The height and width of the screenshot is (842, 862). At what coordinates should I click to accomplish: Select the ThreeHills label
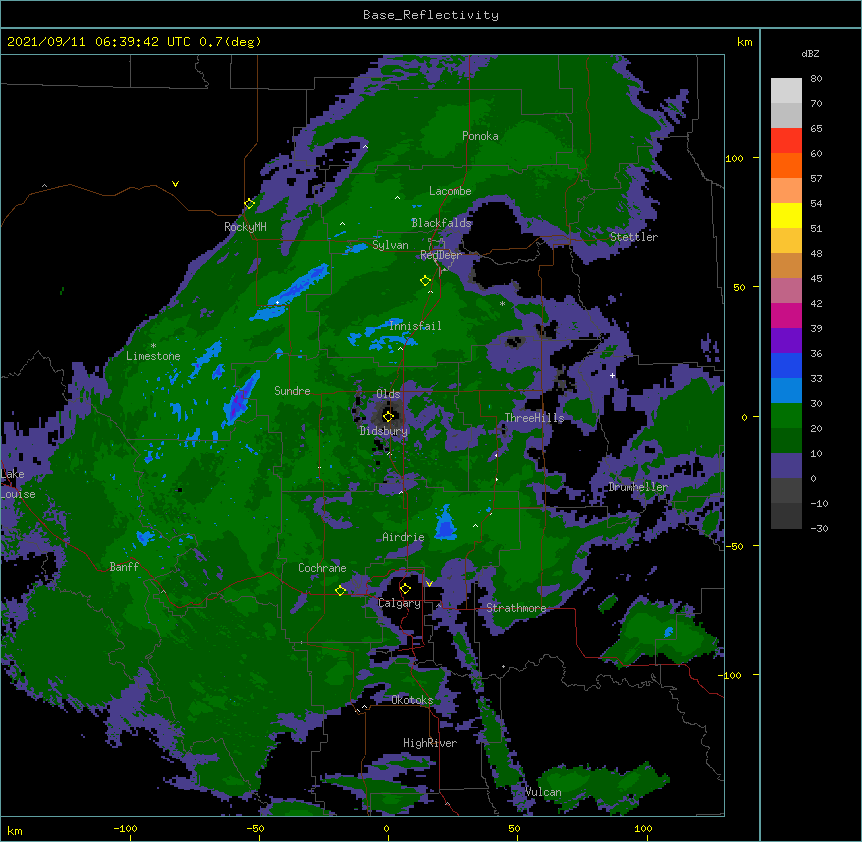click(534, 418)
